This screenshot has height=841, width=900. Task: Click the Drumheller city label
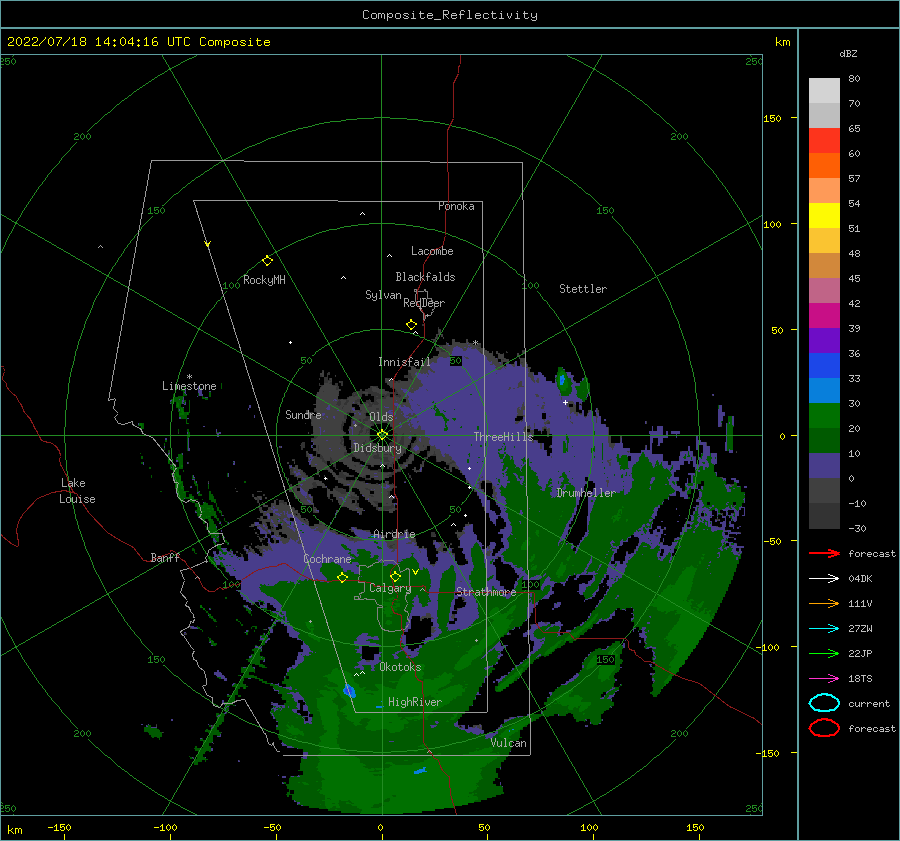pyautogui.click(x=586, y=493)
